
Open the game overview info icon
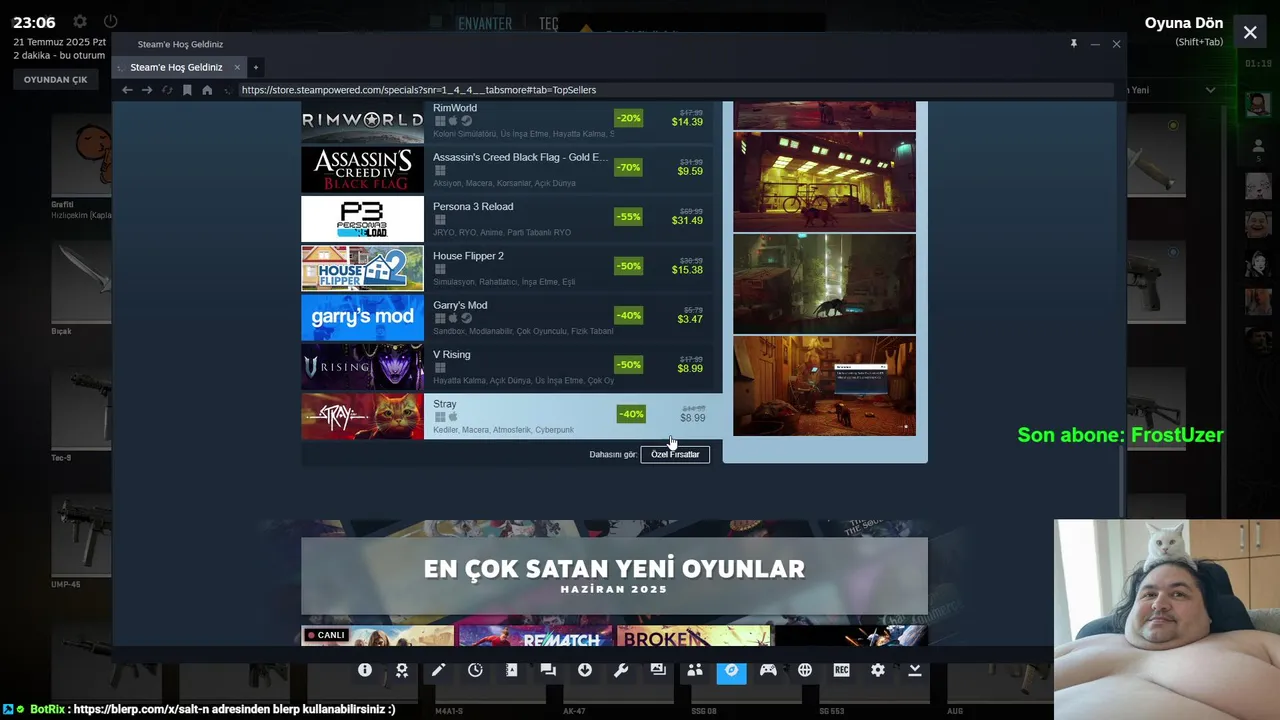[365, 670]
